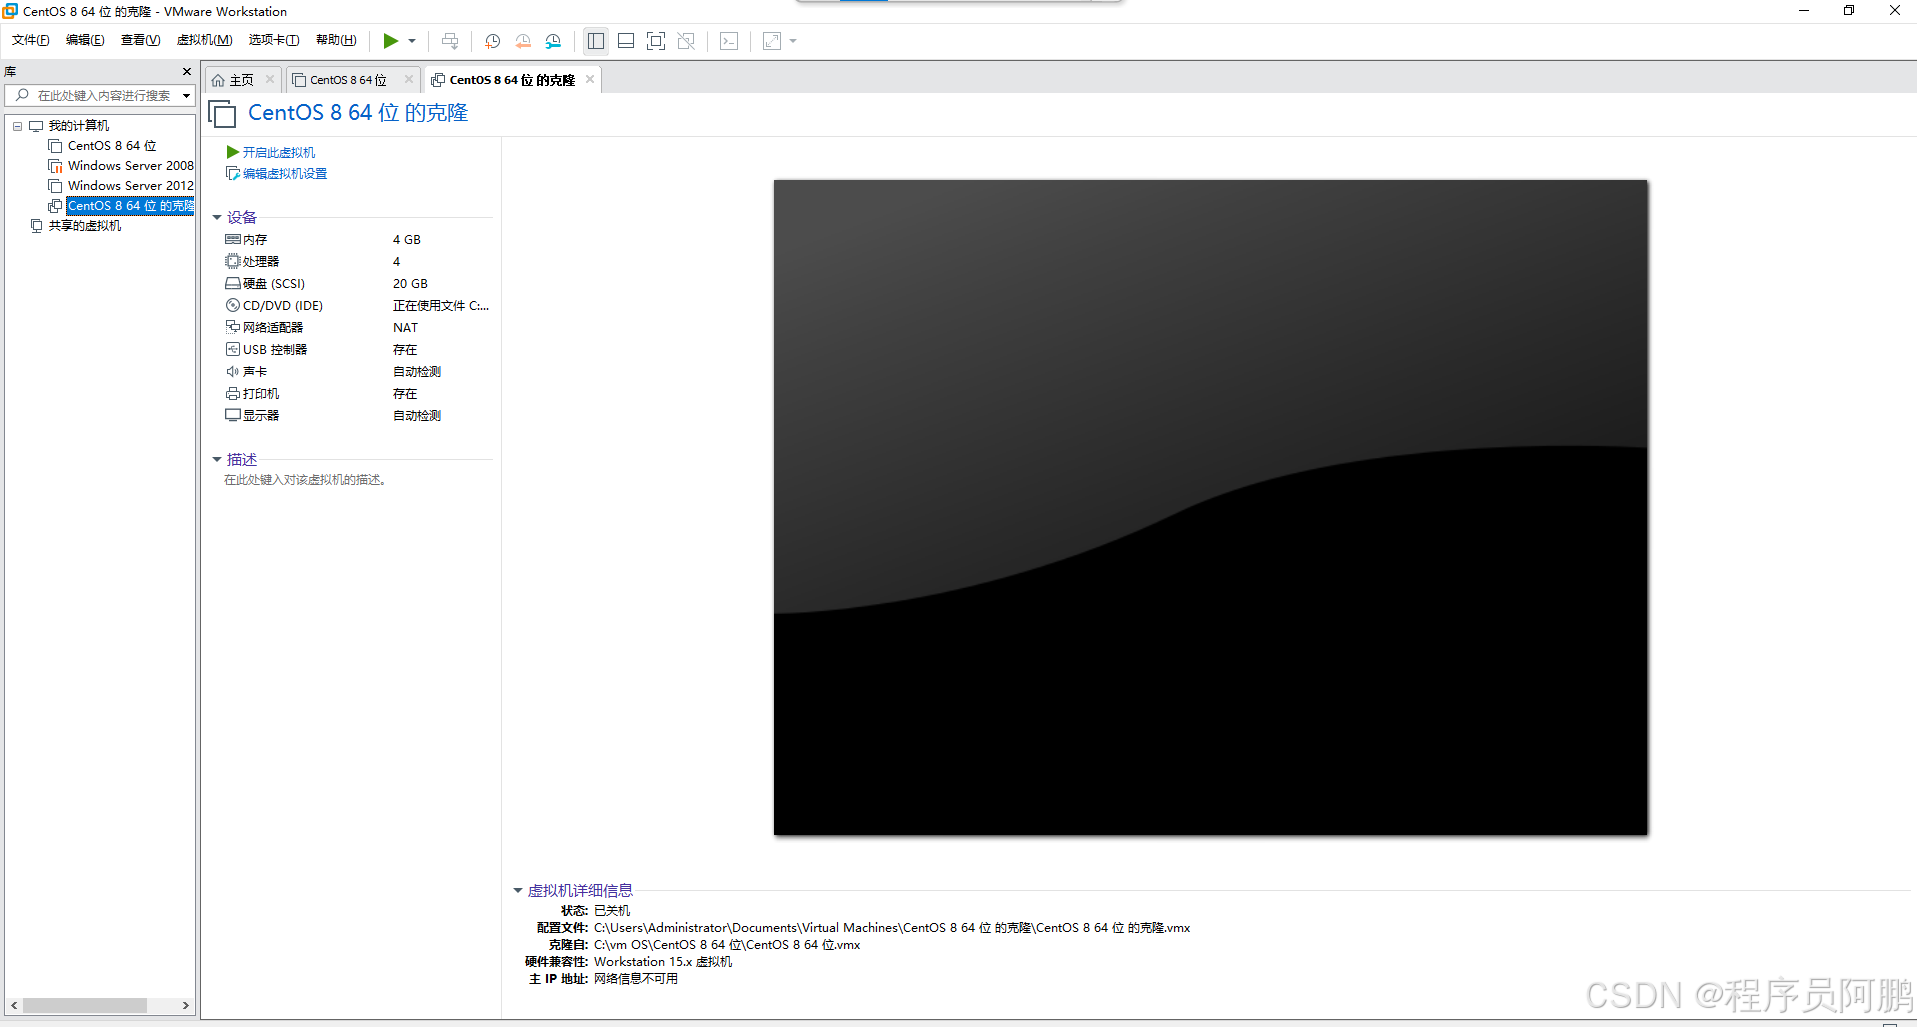Viewport: 1917px width, 1027px height.
Task: Toggle the thumbnail bar view icon
Action: [626, 41]
